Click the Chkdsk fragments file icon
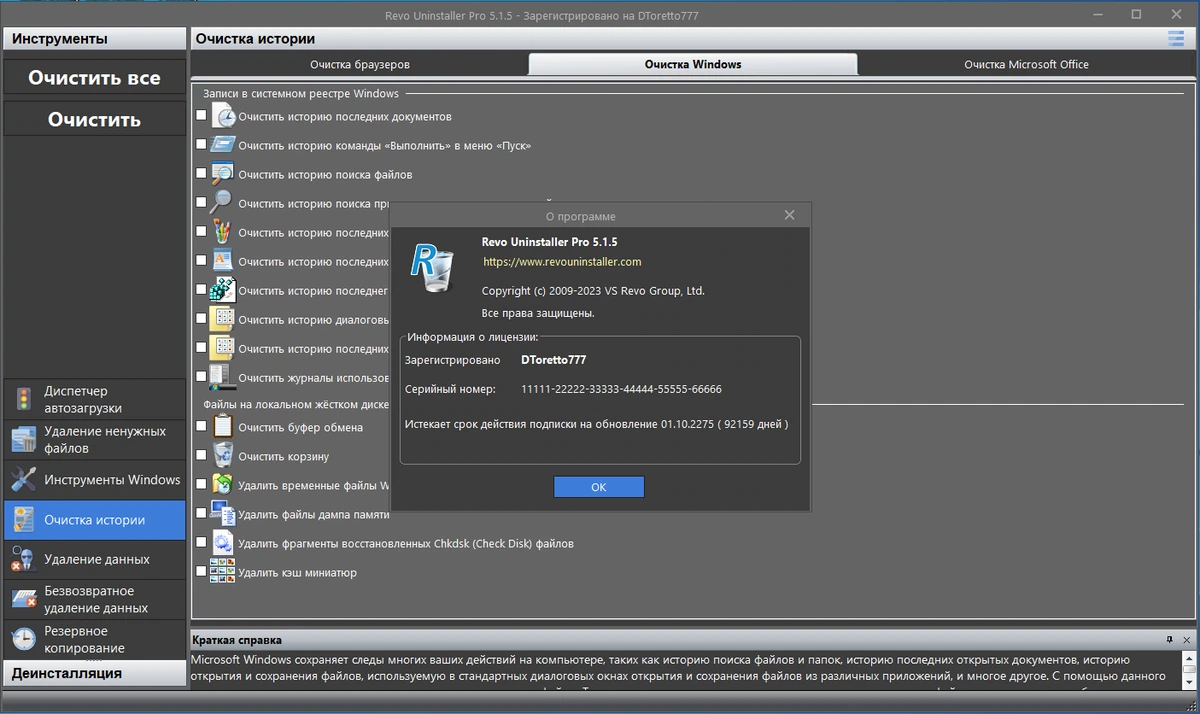 point(222,543)
